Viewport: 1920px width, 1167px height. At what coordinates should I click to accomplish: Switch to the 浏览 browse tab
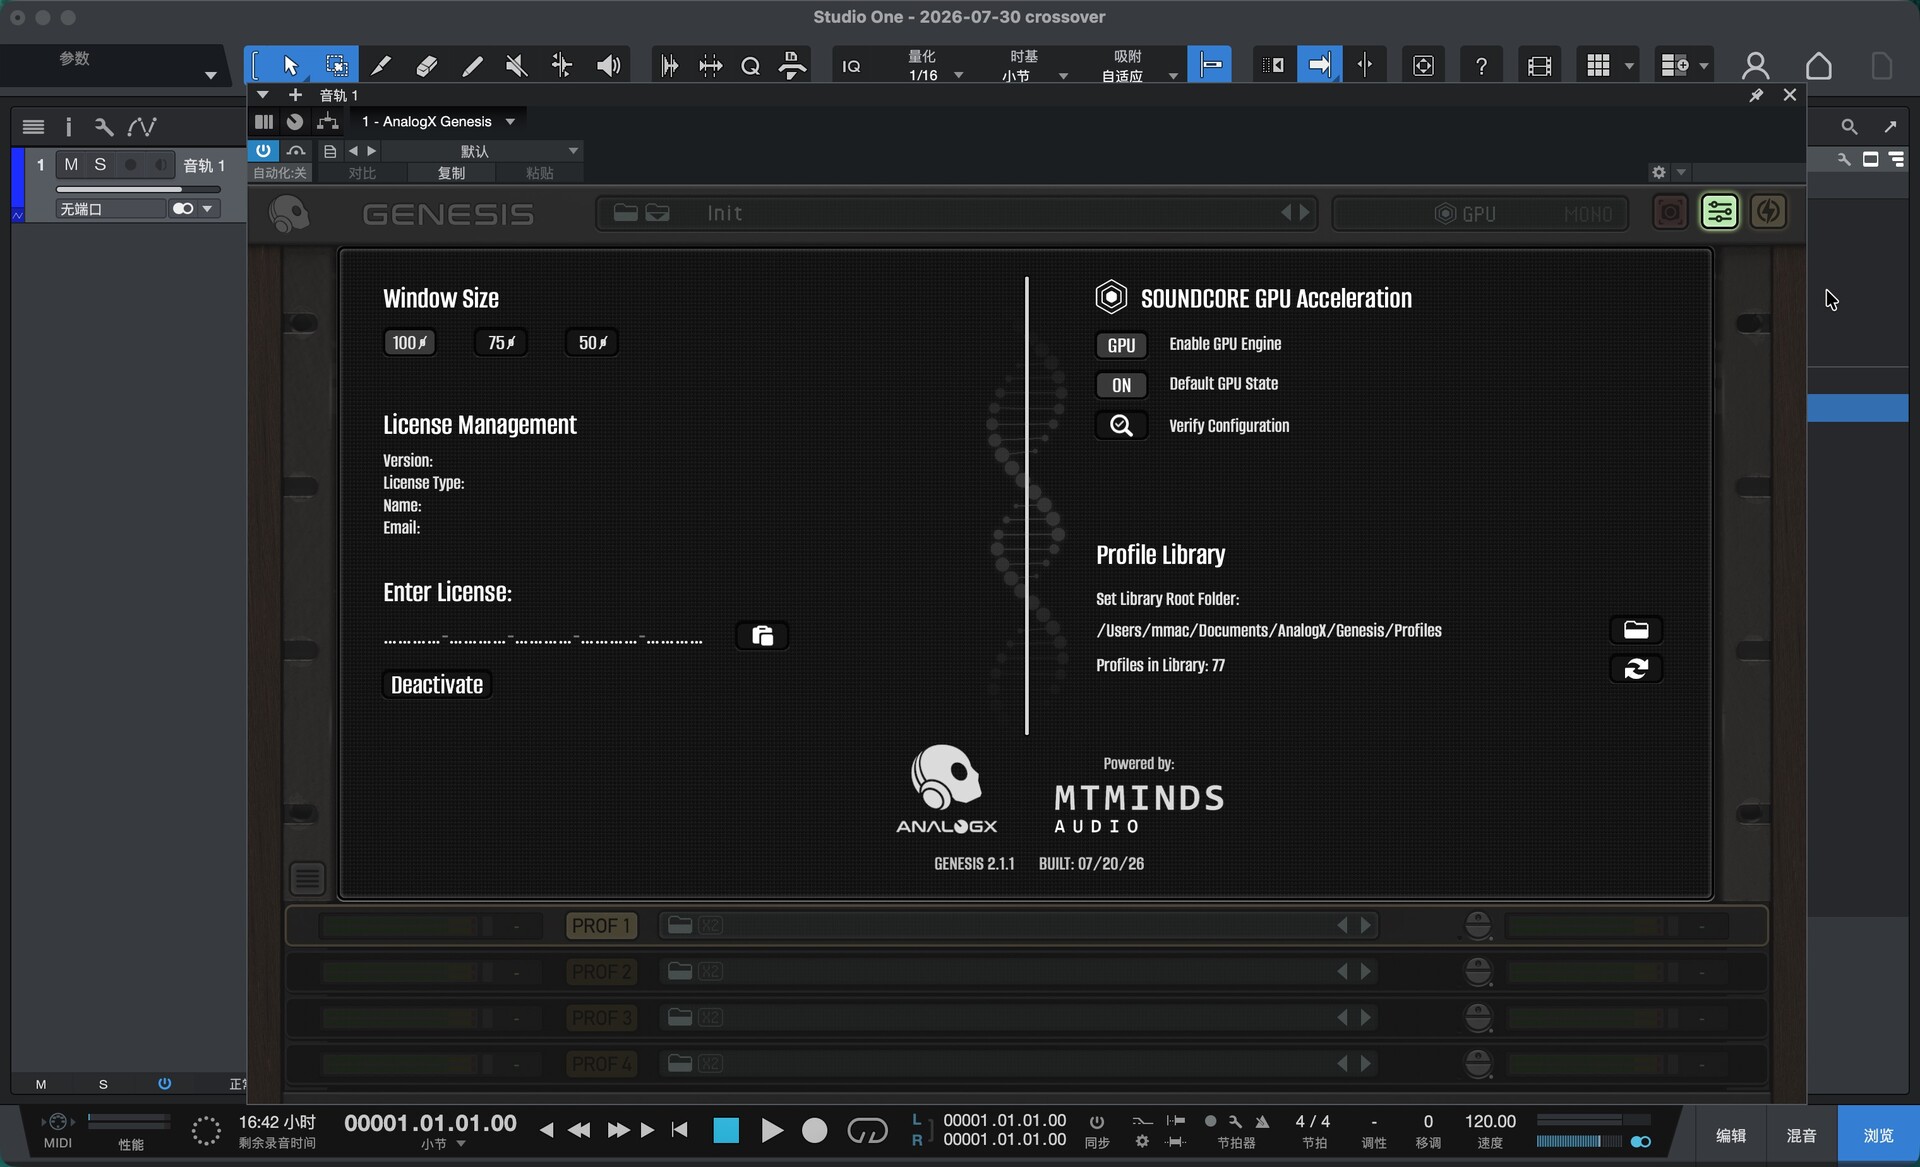pos(1878,1135)
